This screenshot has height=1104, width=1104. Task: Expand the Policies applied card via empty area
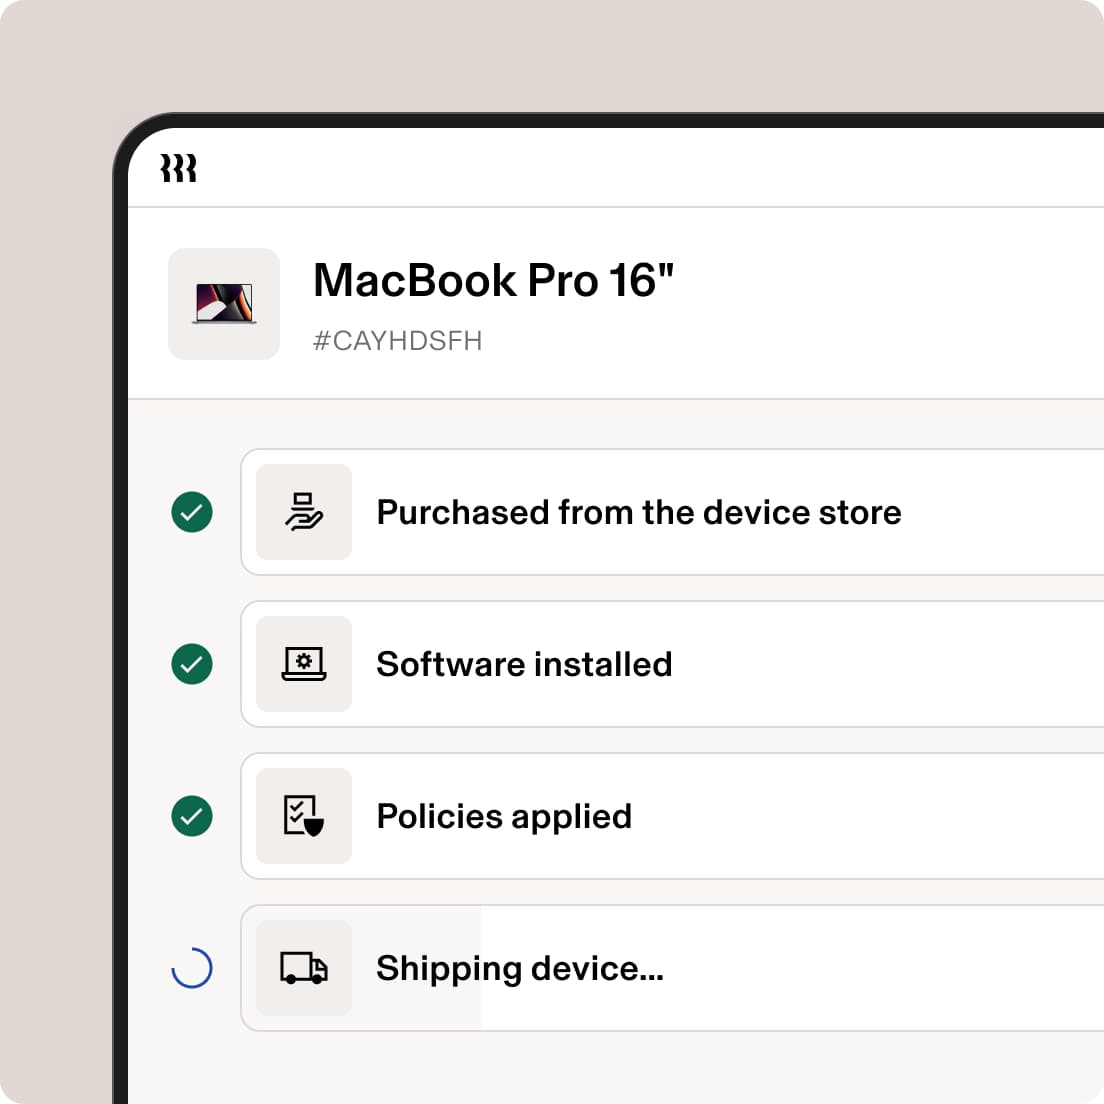pos(866,816)
